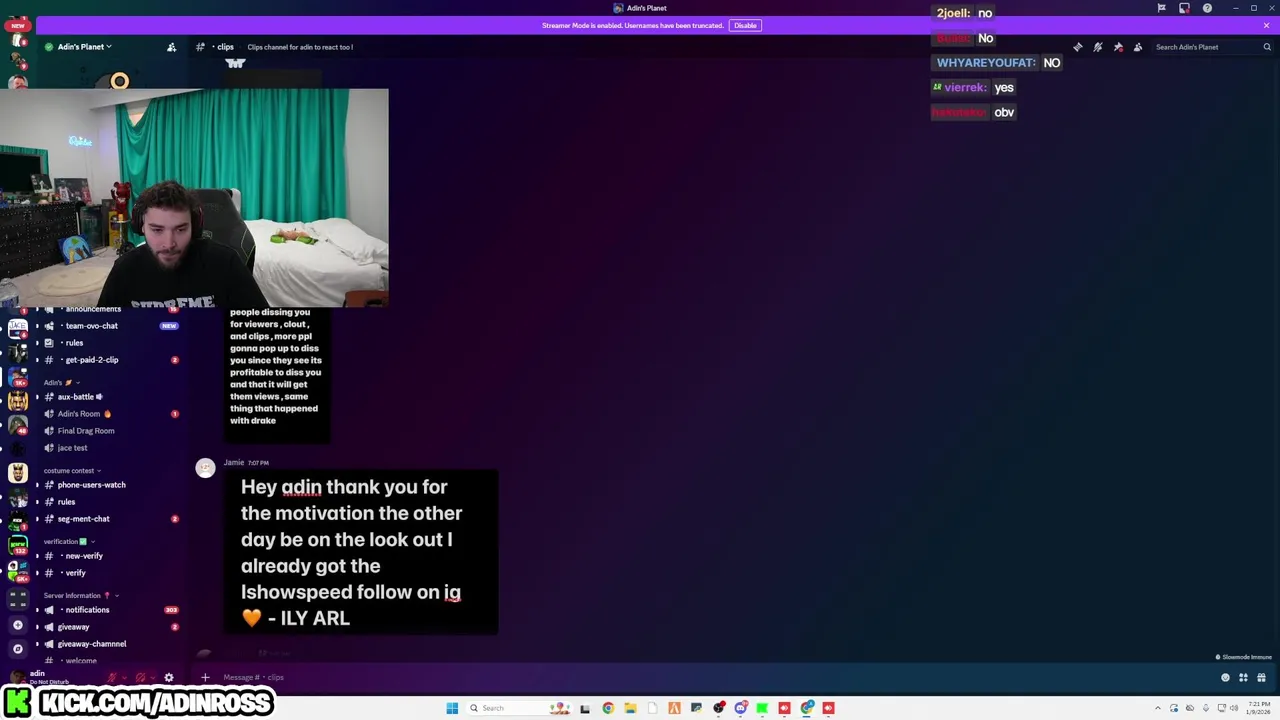This screenshot has height=720, width=1280.
Task: Expand the team-ovo-chat channel arrow
Action: 37,326
